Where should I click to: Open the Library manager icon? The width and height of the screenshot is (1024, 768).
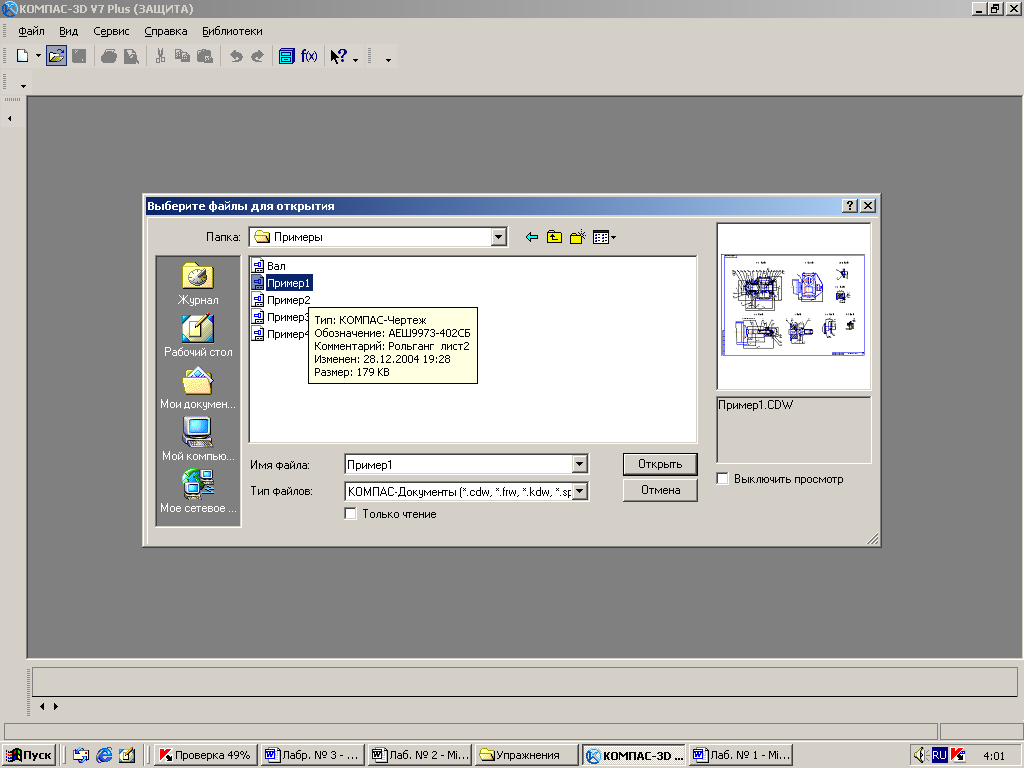coord(287,56)
